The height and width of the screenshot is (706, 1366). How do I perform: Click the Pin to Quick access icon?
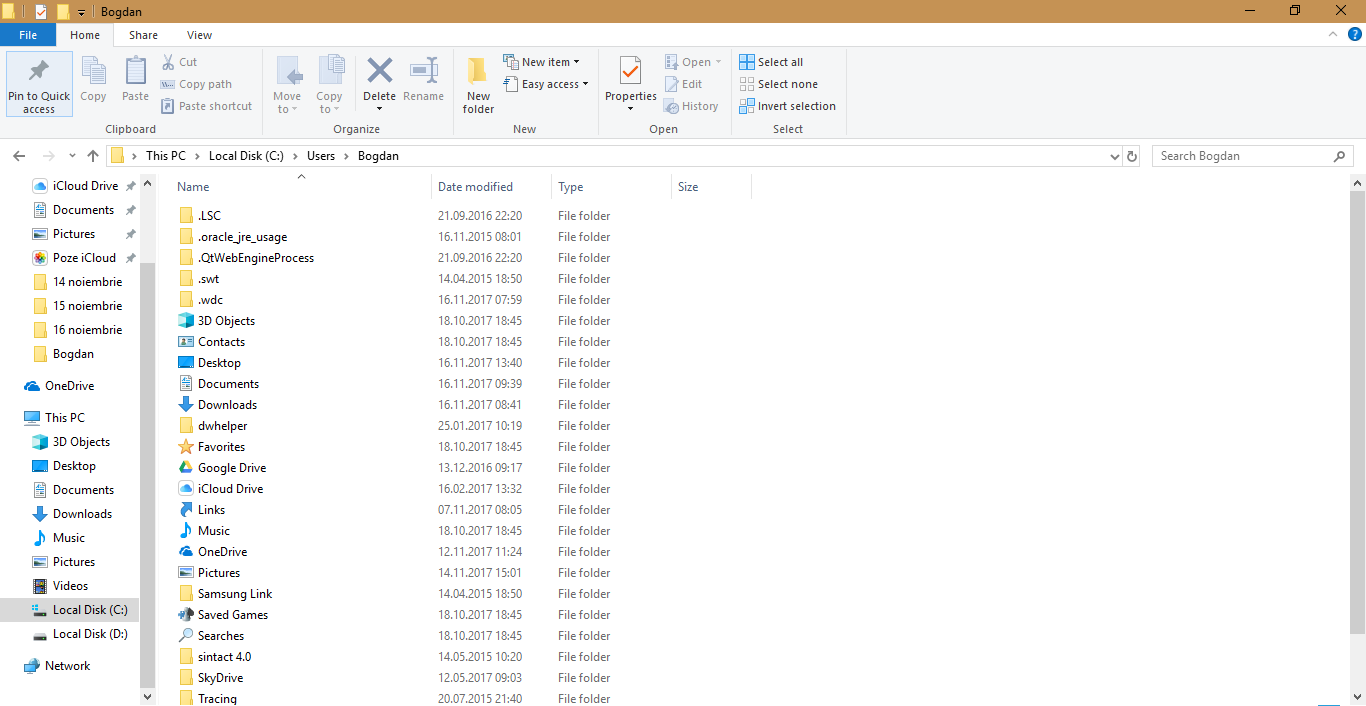click(39, 72)
